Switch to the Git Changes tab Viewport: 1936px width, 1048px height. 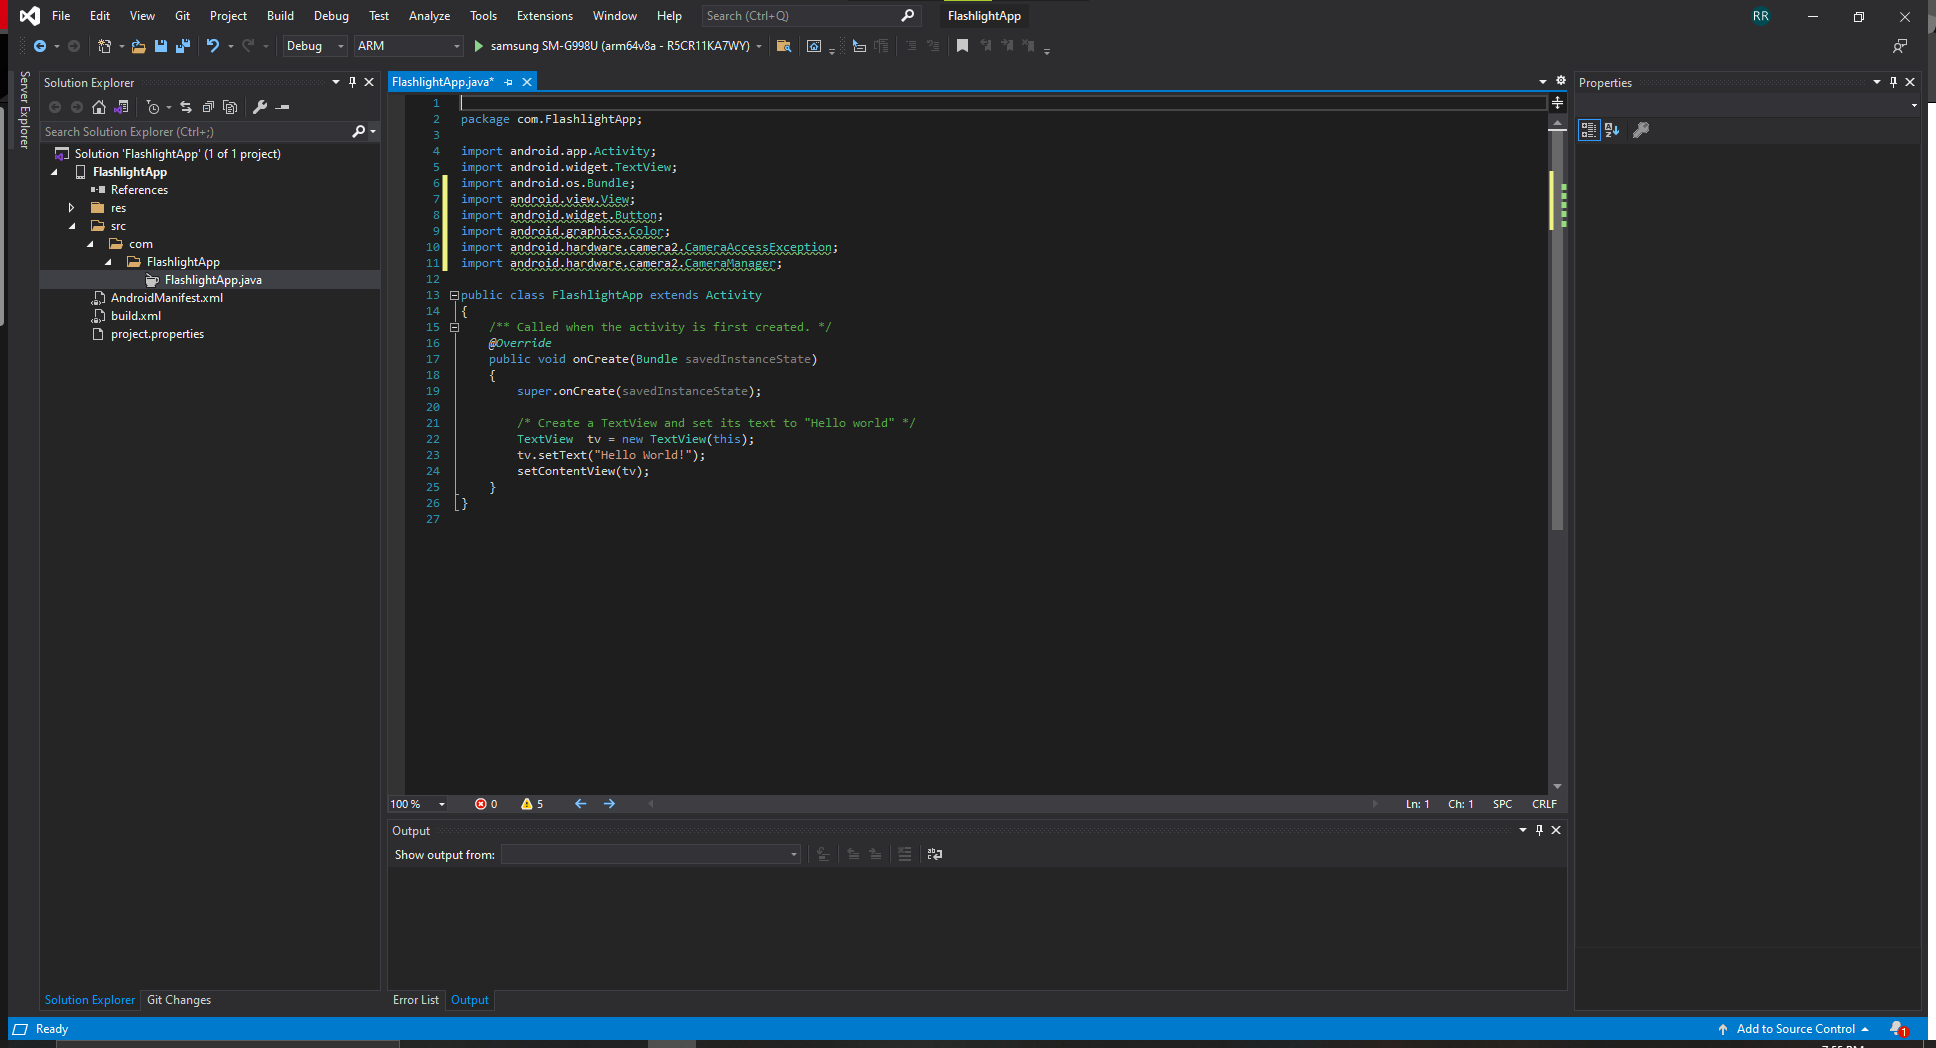click(178, 999)
